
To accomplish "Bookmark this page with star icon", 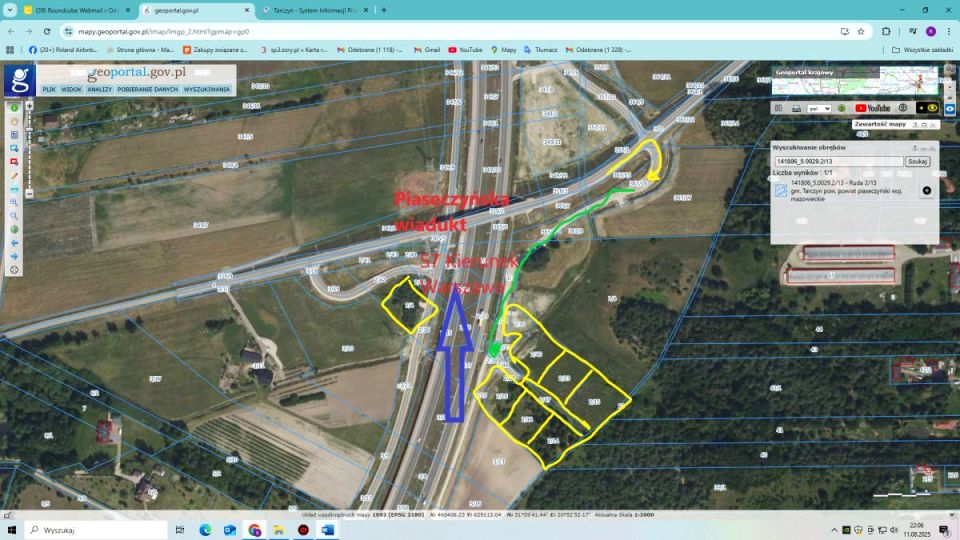I will [861, 31].
